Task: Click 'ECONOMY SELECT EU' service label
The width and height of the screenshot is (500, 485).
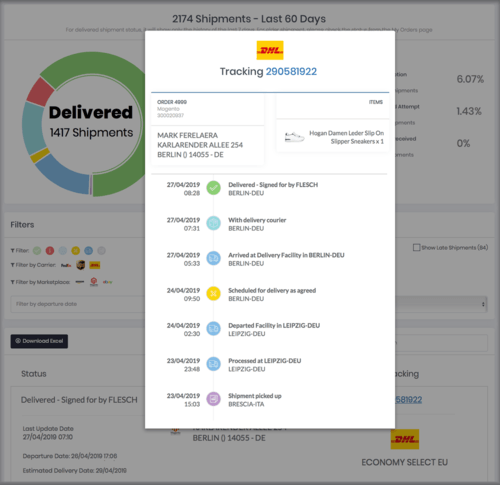Action: (405, 462)
